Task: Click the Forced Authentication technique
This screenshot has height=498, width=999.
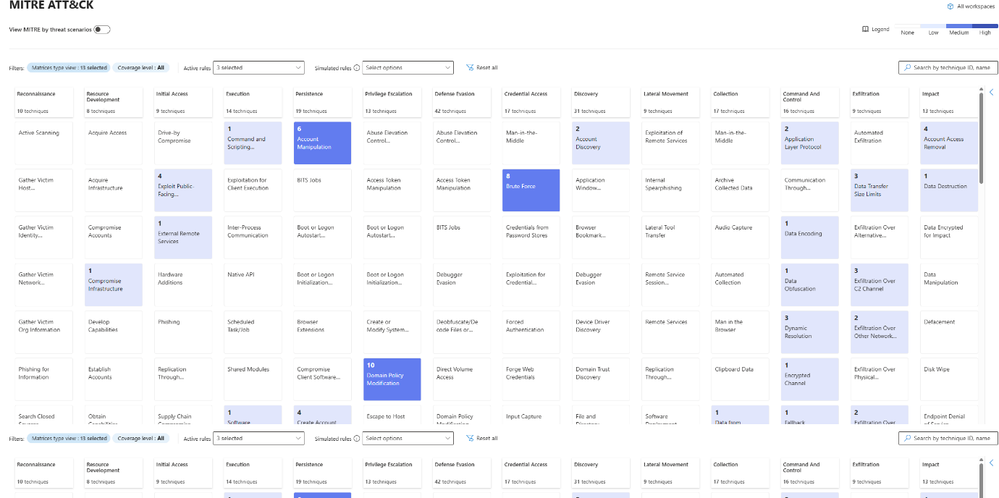Action: [x=531, y=332]
